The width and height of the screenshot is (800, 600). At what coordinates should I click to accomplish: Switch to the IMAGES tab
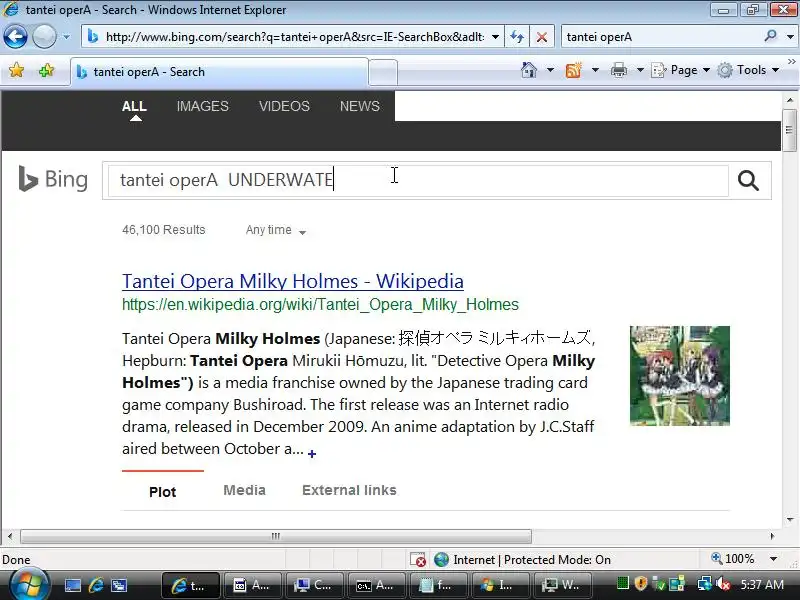203,106
